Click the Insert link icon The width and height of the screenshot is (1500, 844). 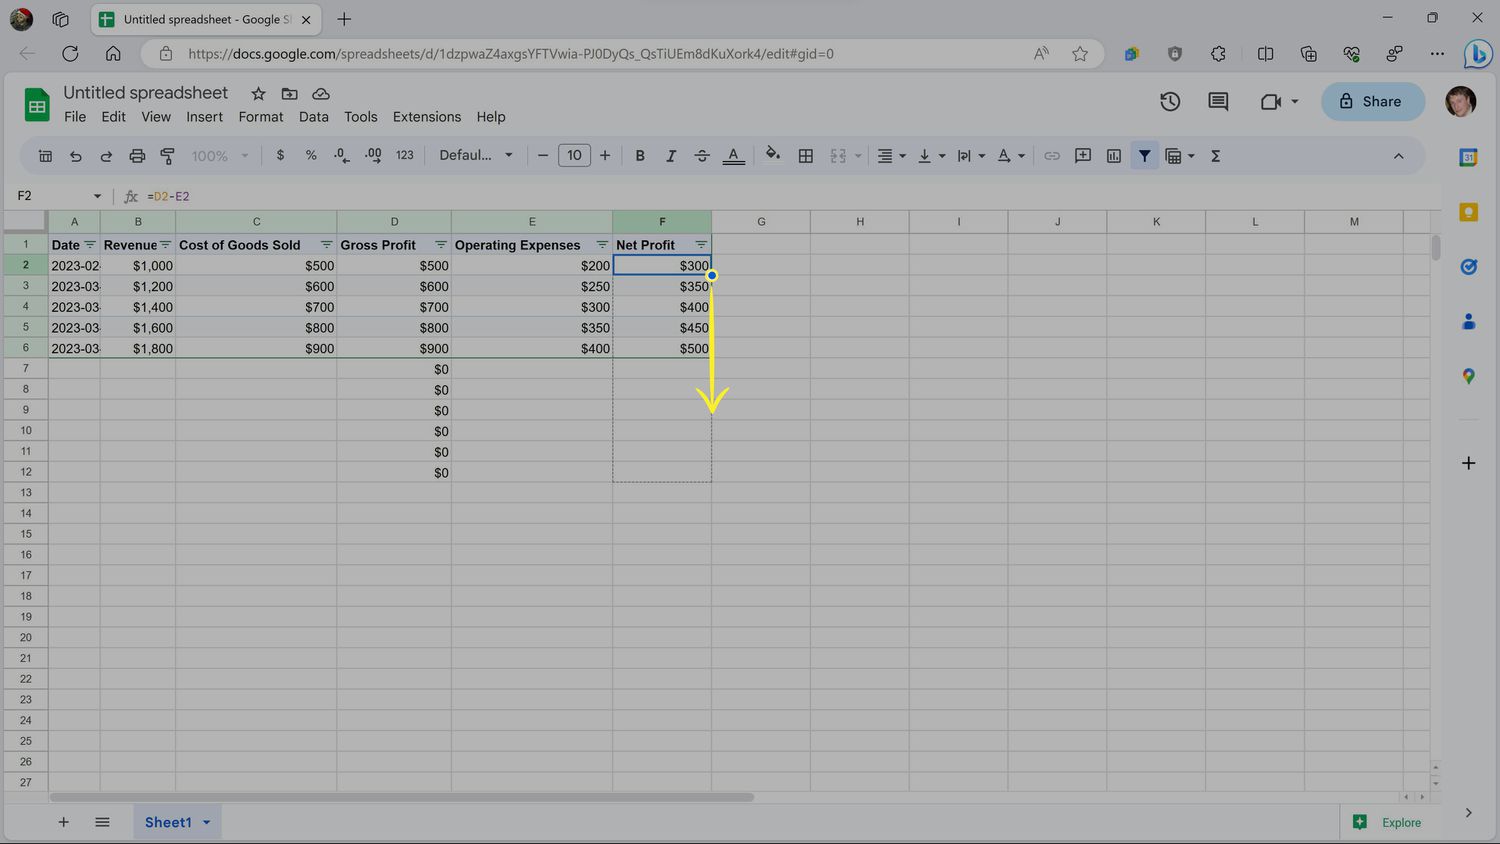tap(1051, 156)
